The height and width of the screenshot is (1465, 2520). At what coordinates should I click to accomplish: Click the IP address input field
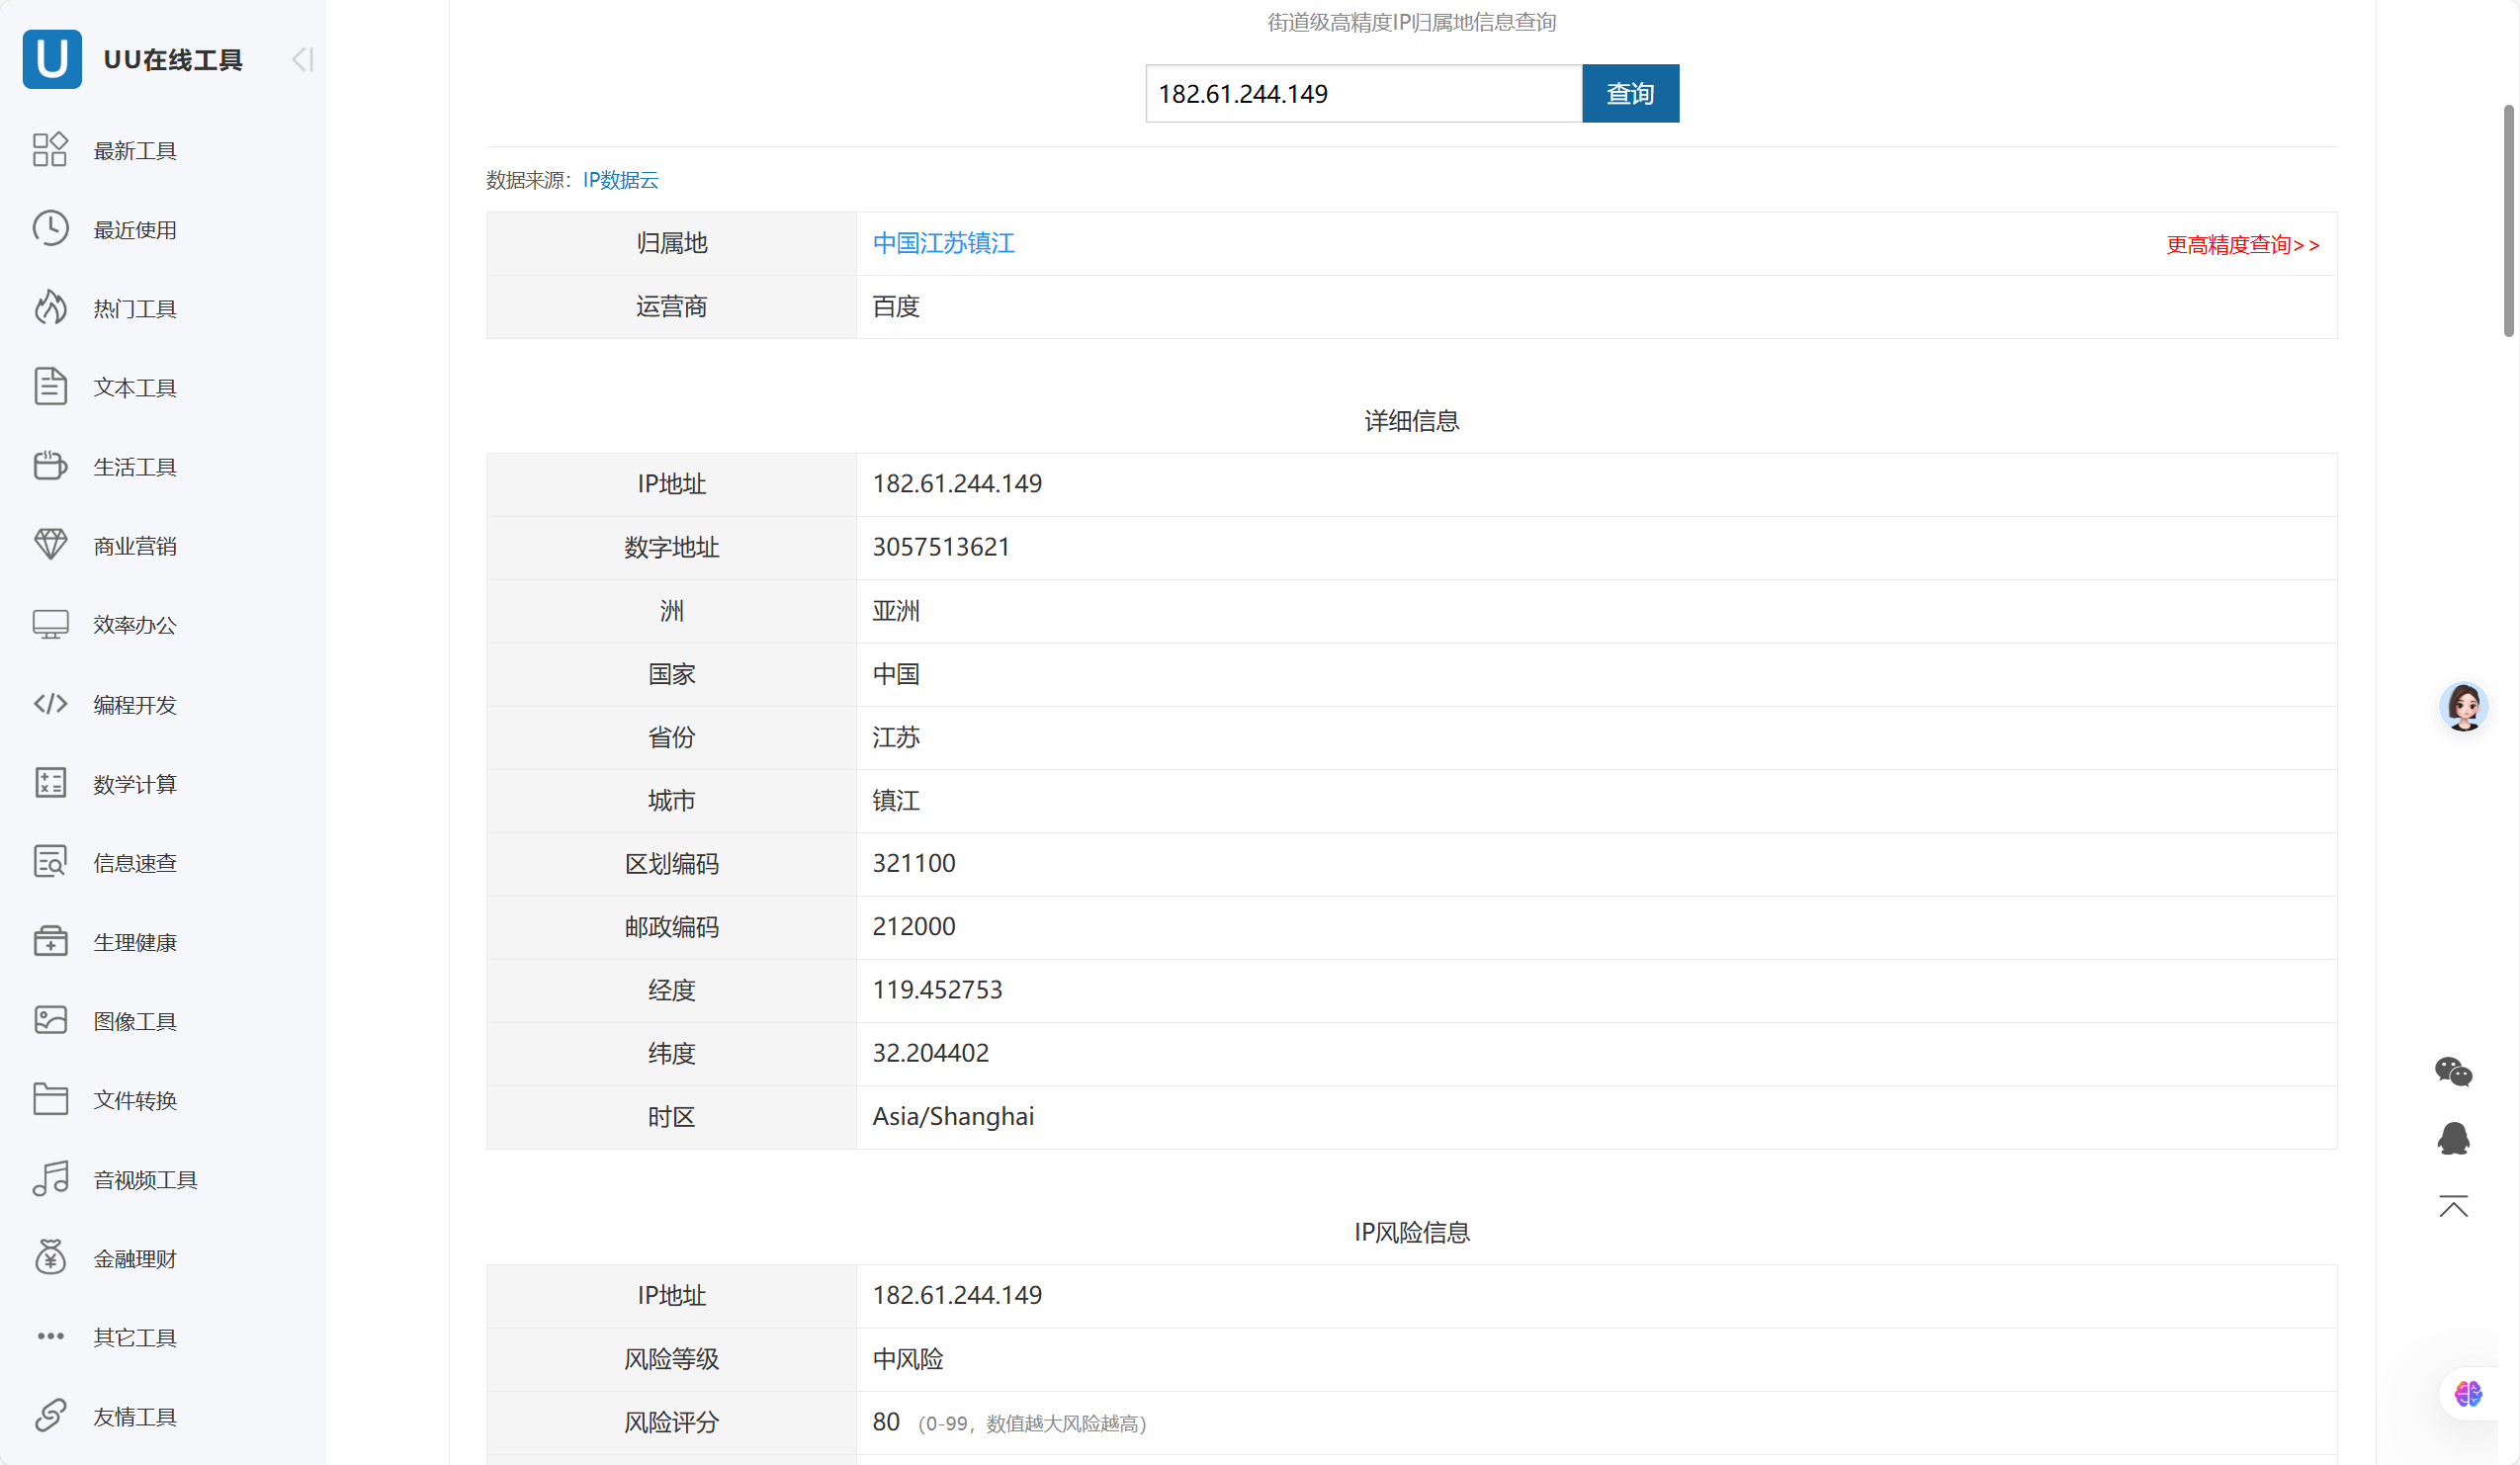point(1362,93)
